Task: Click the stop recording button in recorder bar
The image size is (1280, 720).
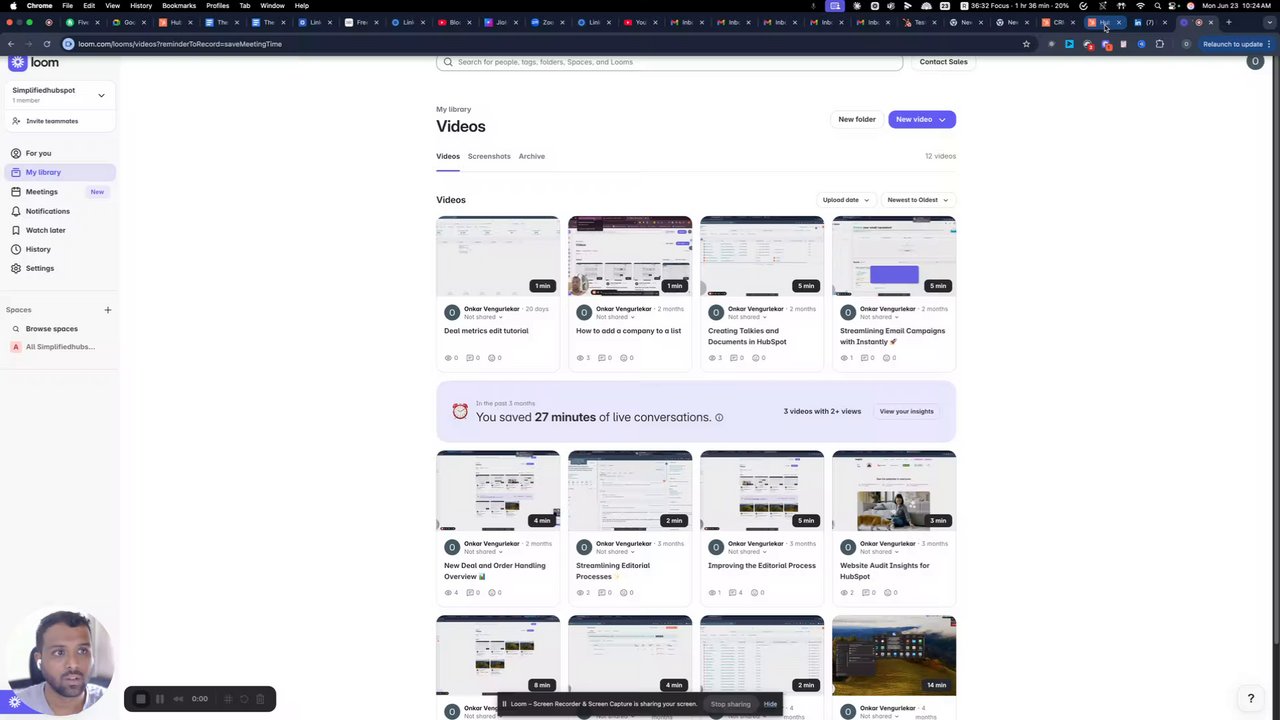Action: click(x=141, y=699)
